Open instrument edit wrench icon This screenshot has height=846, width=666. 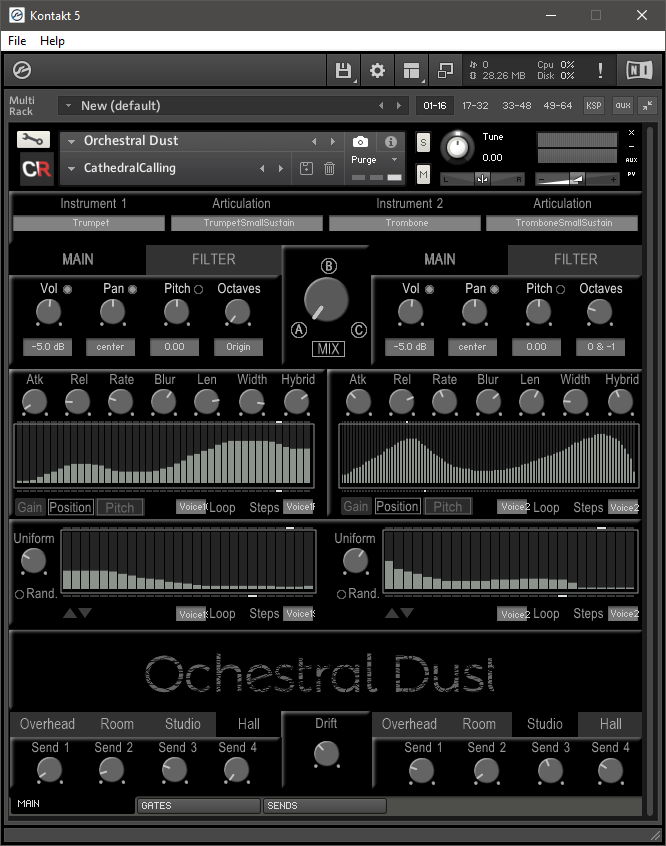[33, 140]
